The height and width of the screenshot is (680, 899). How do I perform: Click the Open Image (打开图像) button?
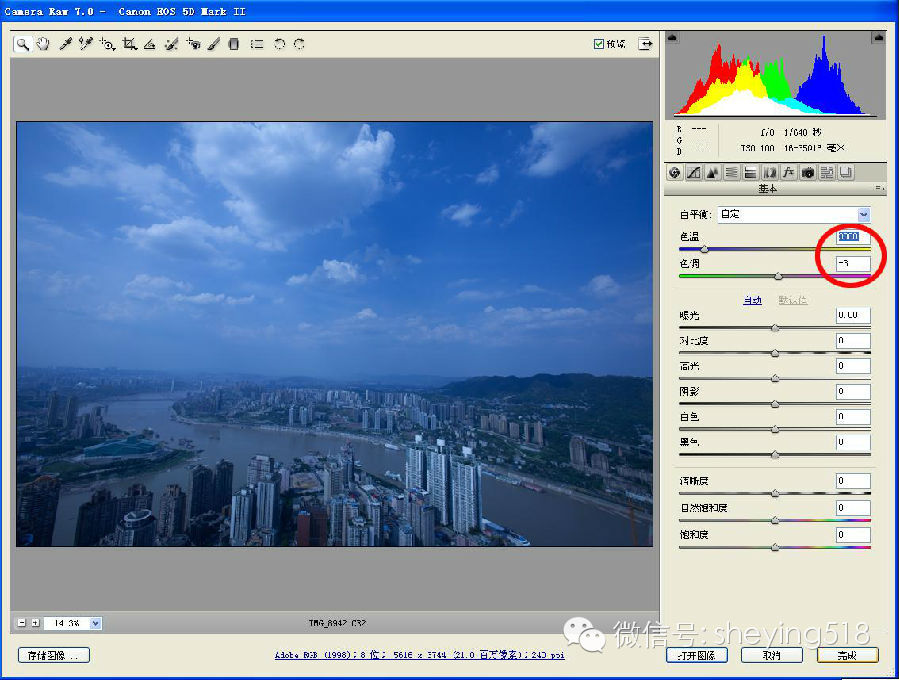click(697, 655)
